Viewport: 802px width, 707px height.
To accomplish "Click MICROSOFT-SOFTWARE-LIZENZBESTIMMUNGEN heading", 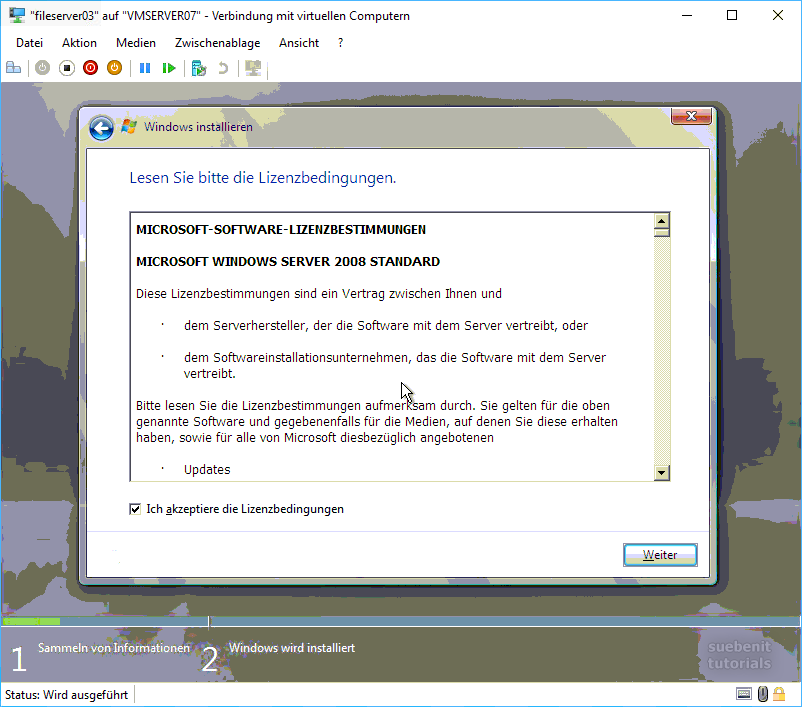I will (281, 230).
